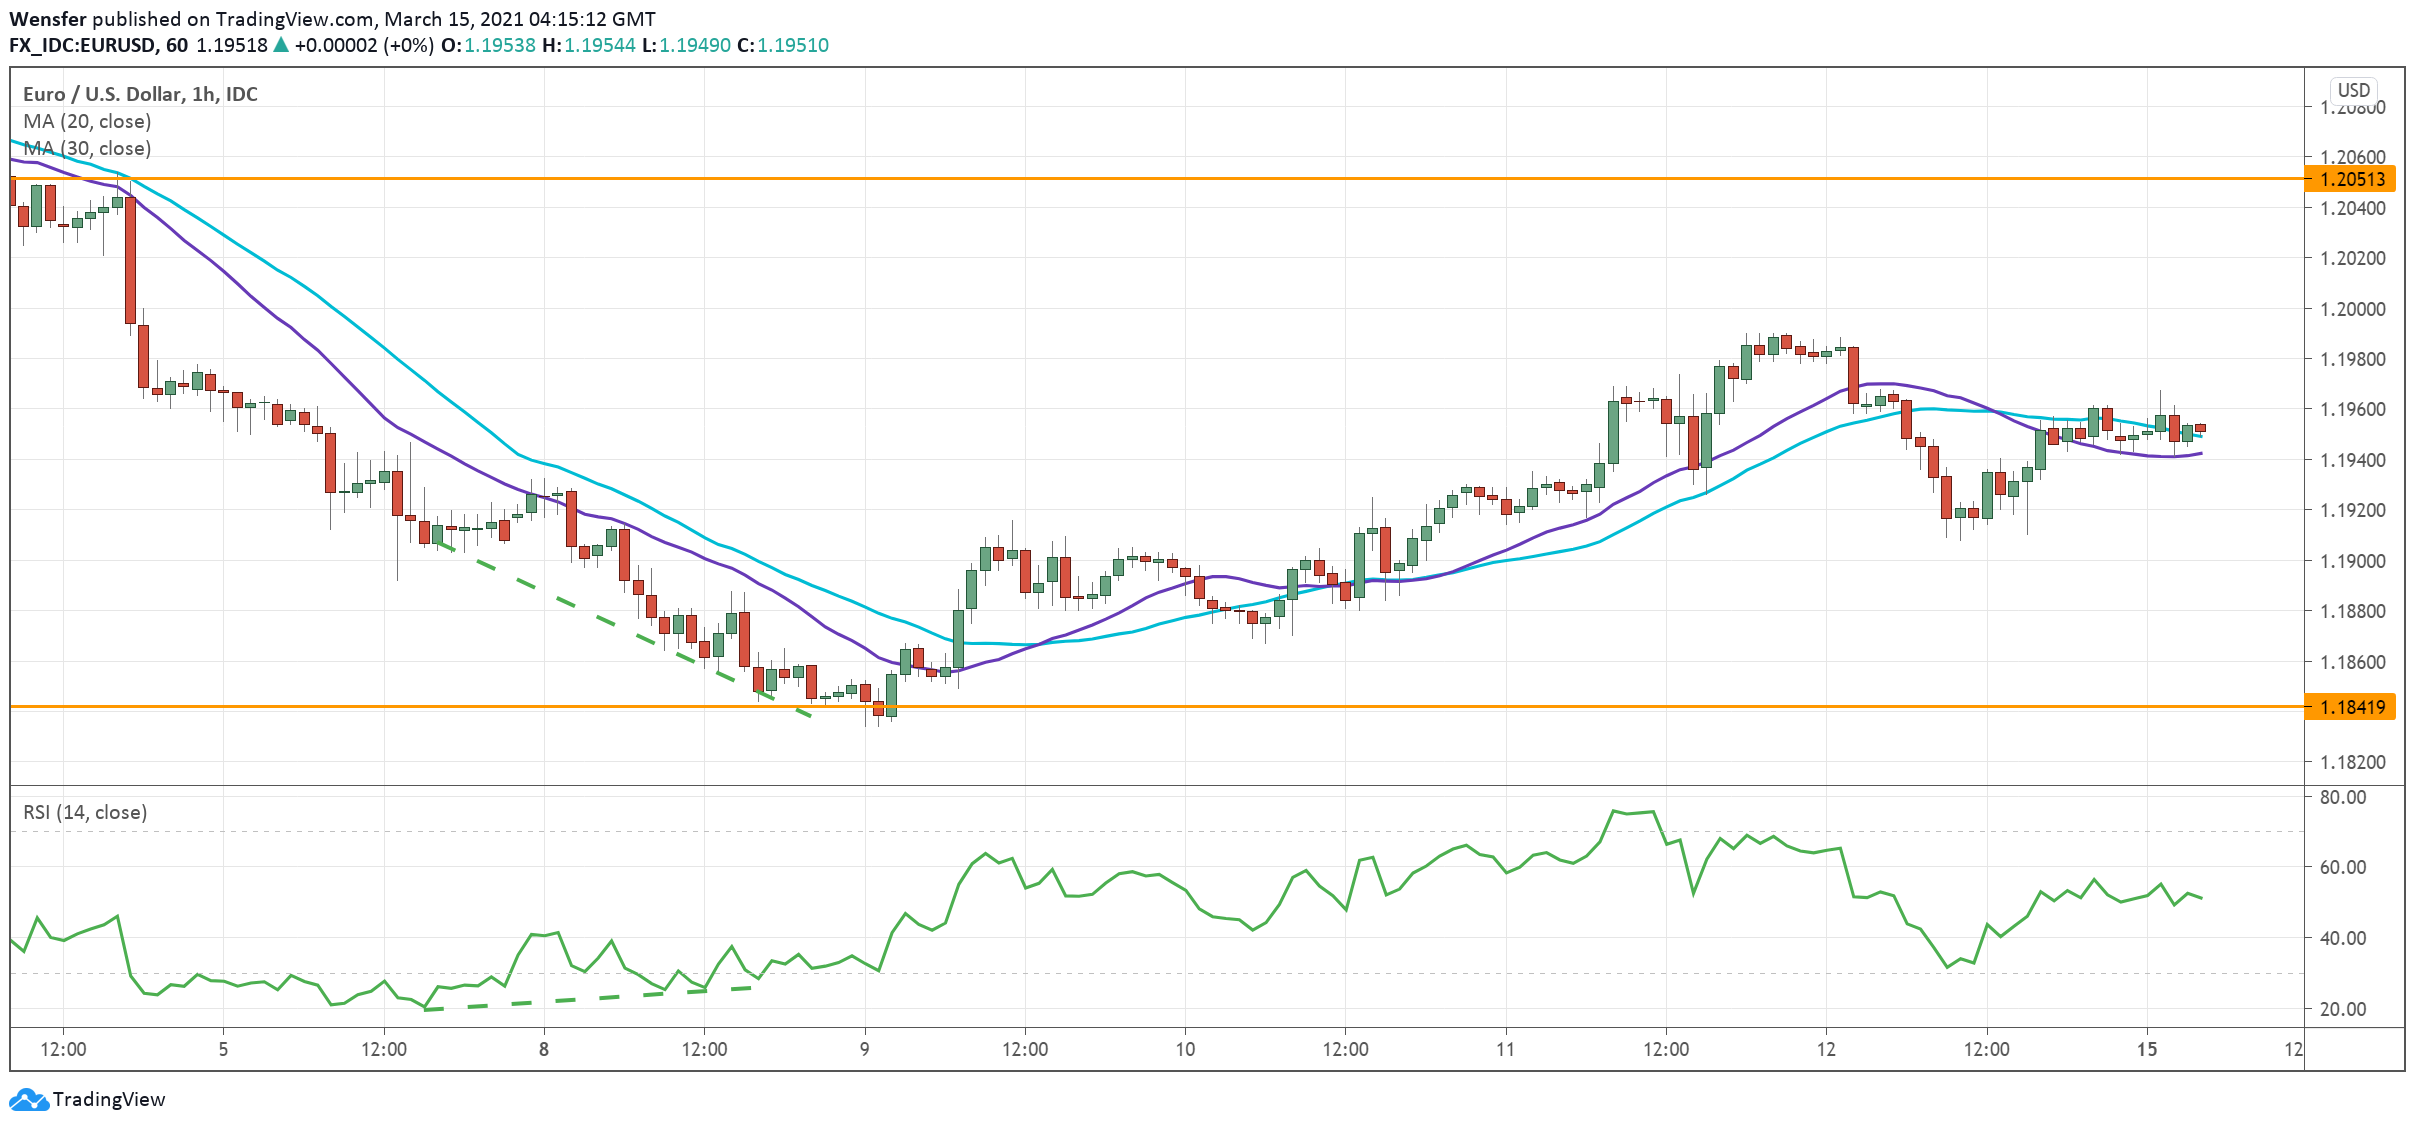Image resolution: width=2415 pixels, height=1128 pixels.
Task: Click the FX_IDC:EURUSD symbol text
Action: [83, 45]
